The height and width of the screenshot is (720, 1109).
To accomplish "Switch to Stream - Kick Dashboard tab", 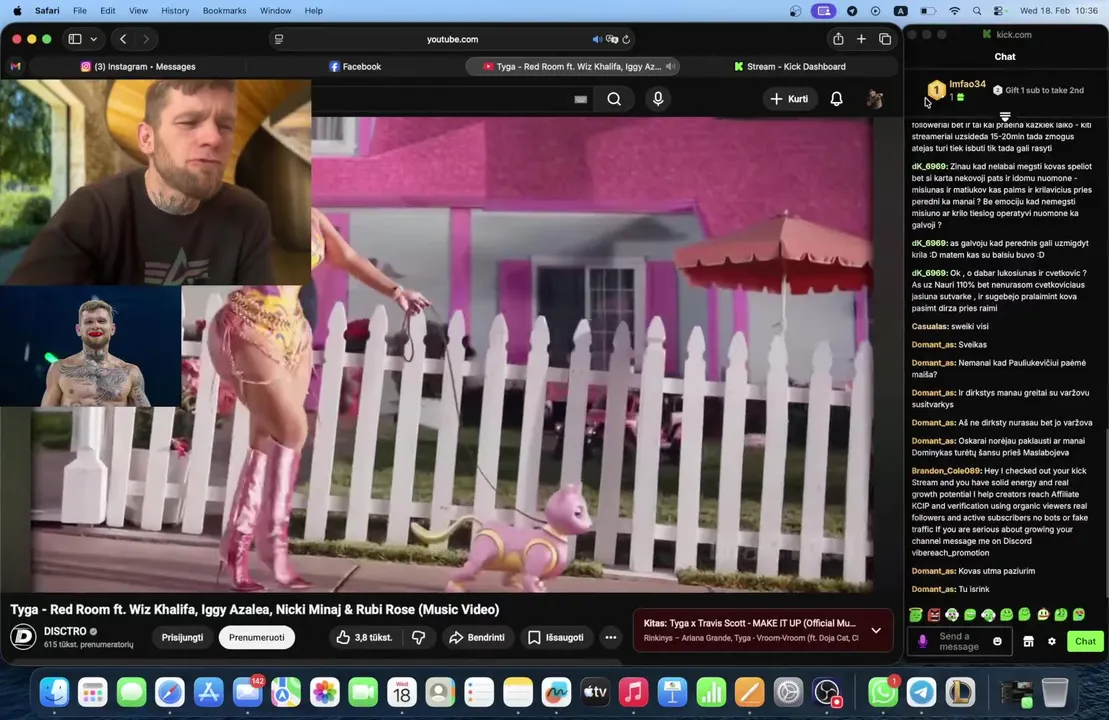I will tap(790, 66).
